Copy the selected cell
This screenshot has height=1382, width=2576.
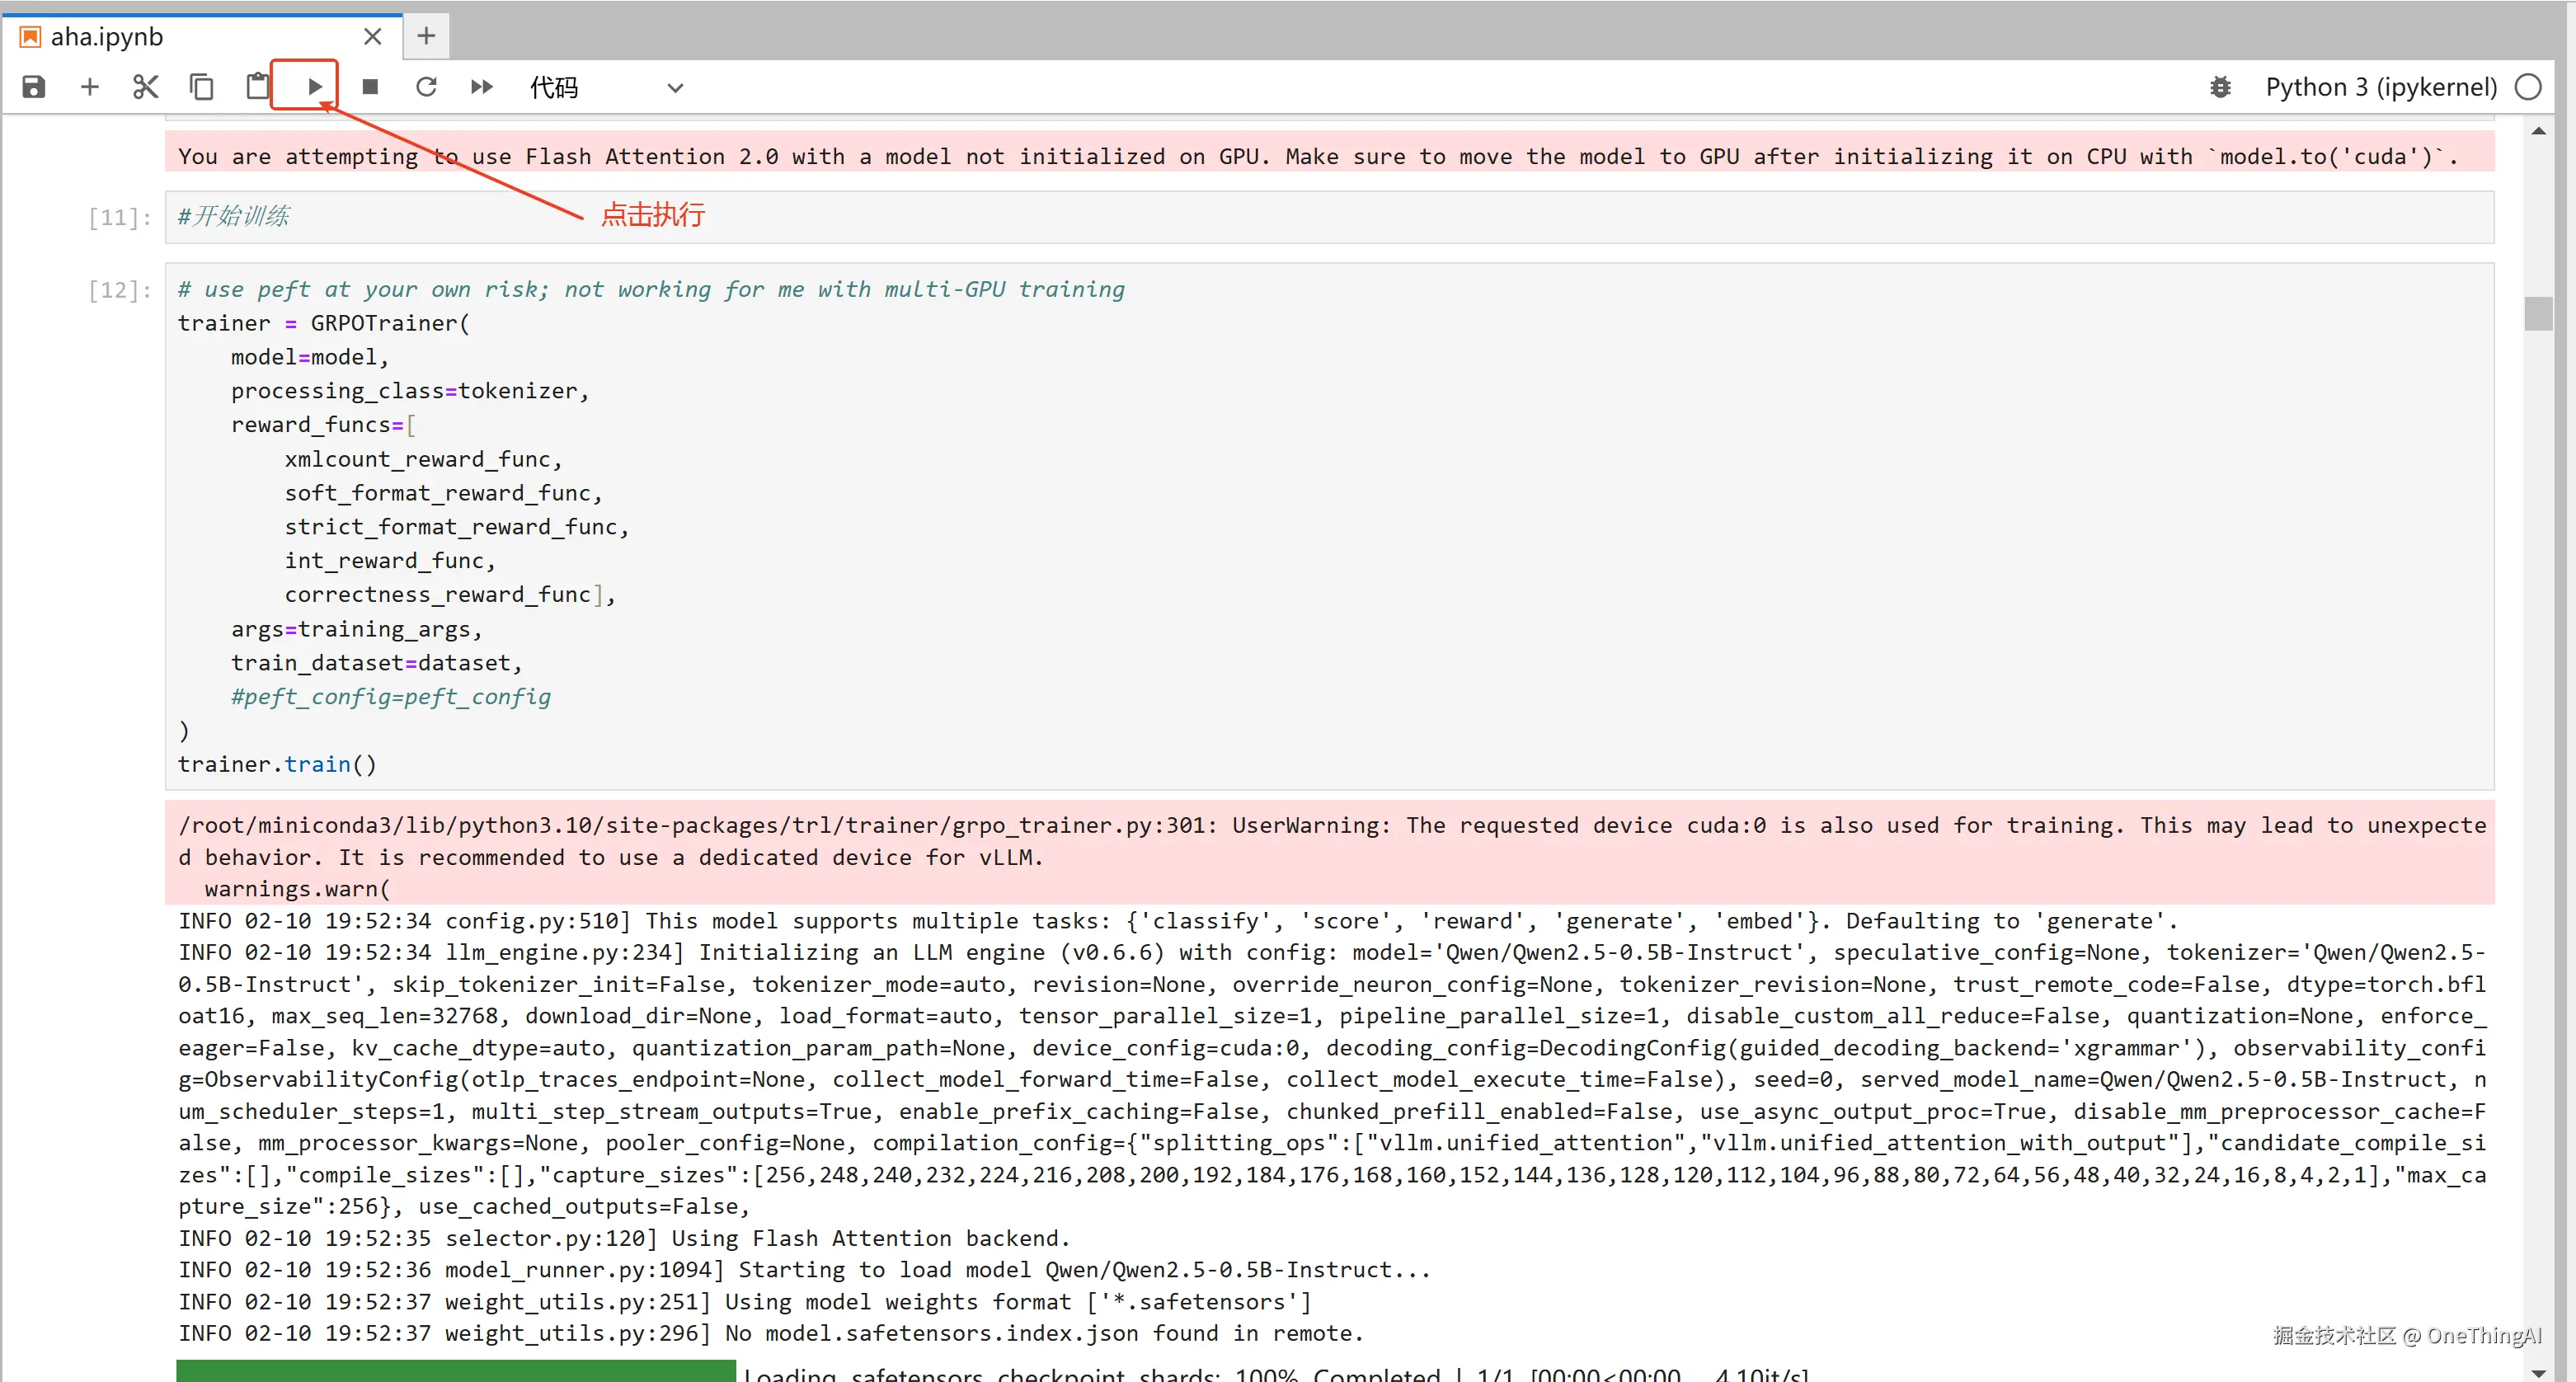point(202,87)
